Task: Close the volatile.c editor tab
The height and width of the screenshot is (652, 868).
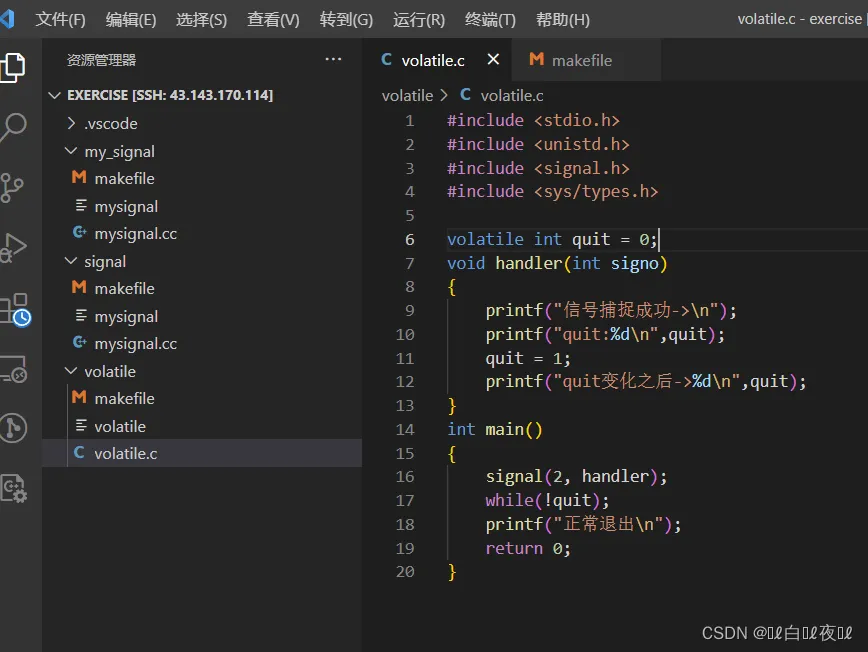Action: 493,60
